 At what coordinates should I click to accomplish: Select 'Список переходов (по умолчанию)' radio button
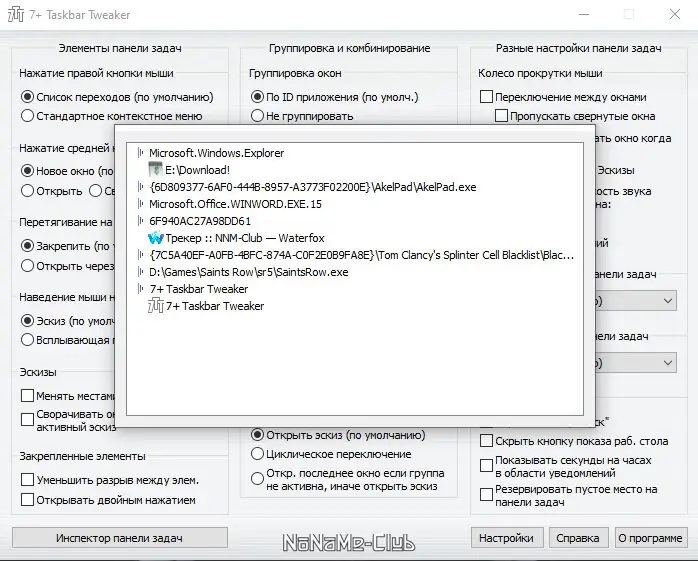(x=27, y=97)
